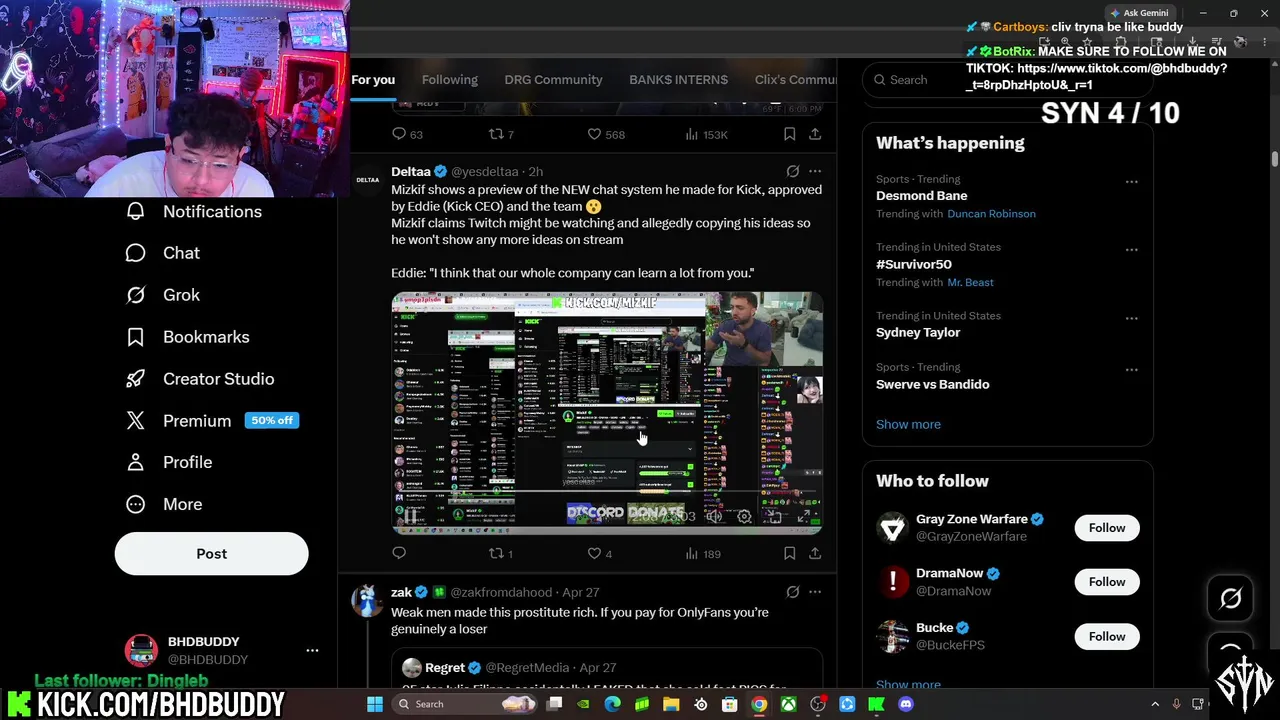The width and height of the screenshot is (1280, 720).
Task: Open options for Desmond Bane trend
Action: [x=1131, y=182]
